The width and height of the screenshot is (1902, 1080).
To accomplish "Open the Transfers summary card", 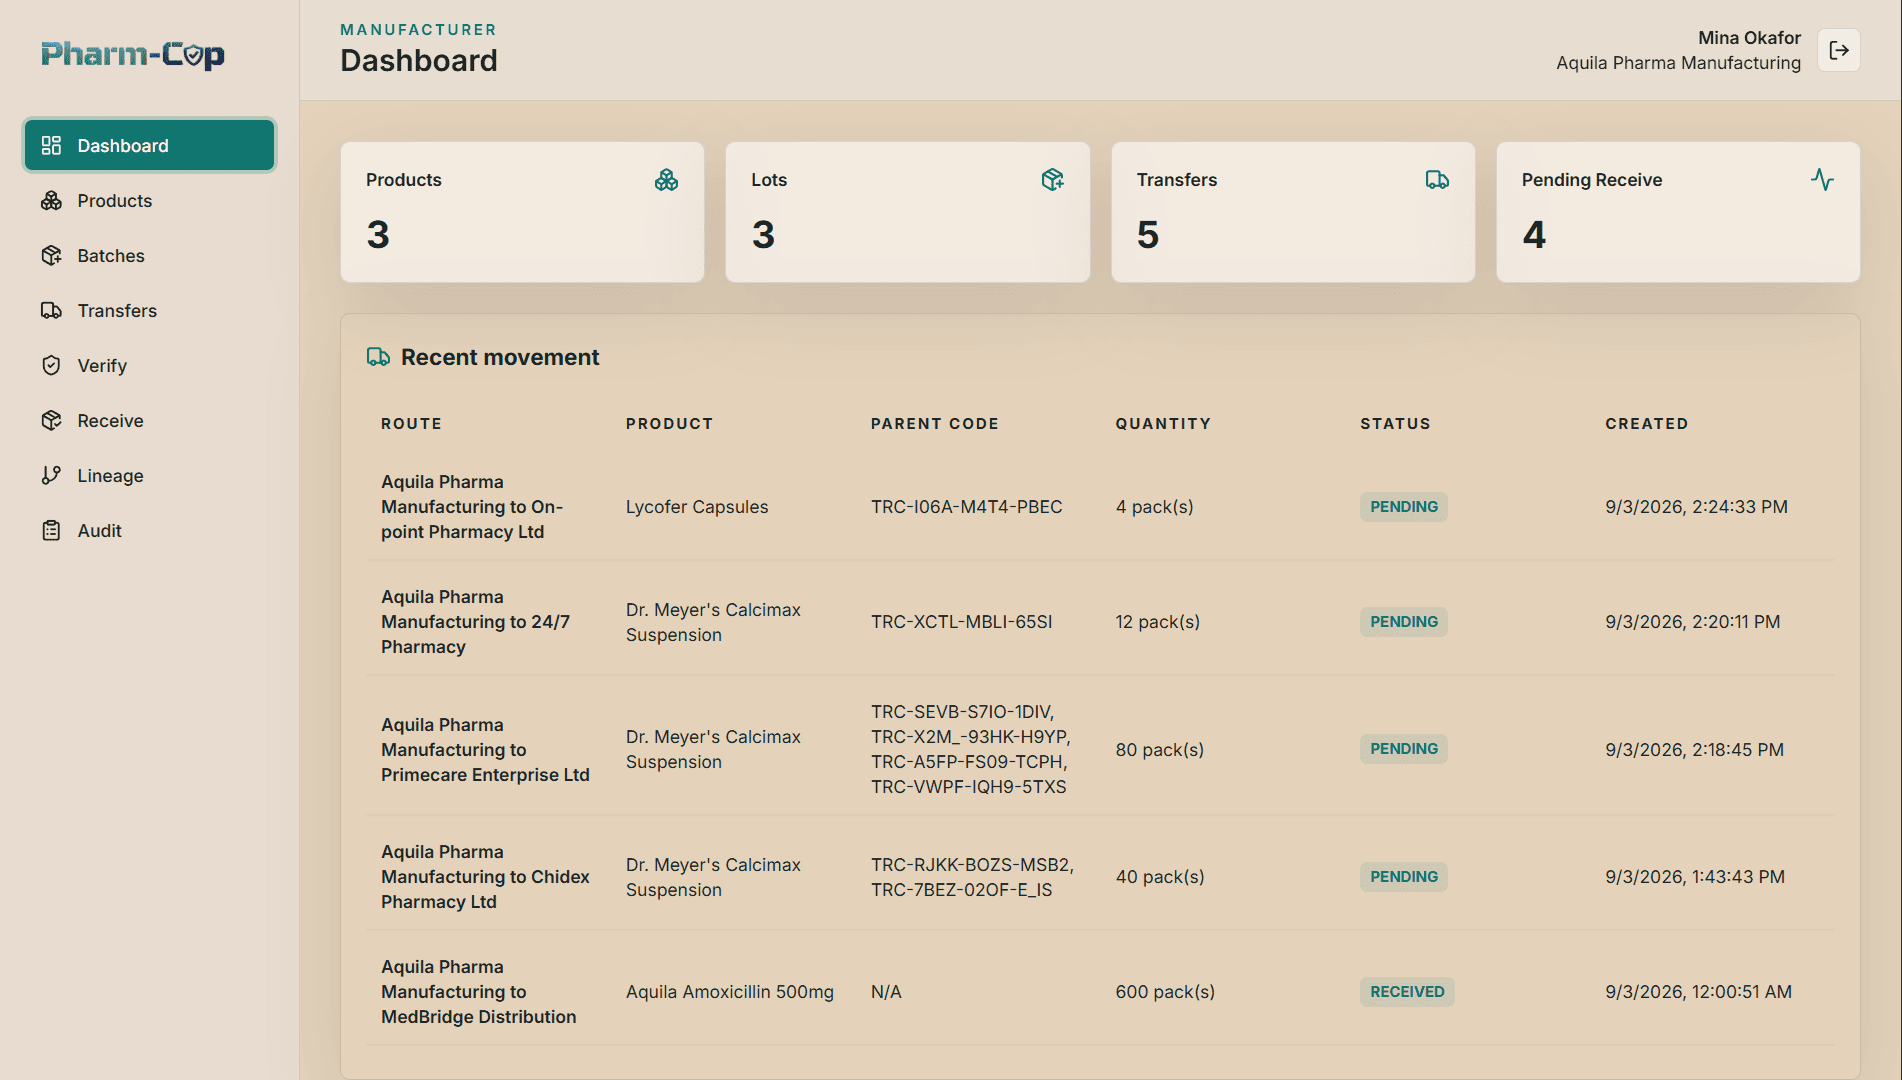I will 1293,212.
